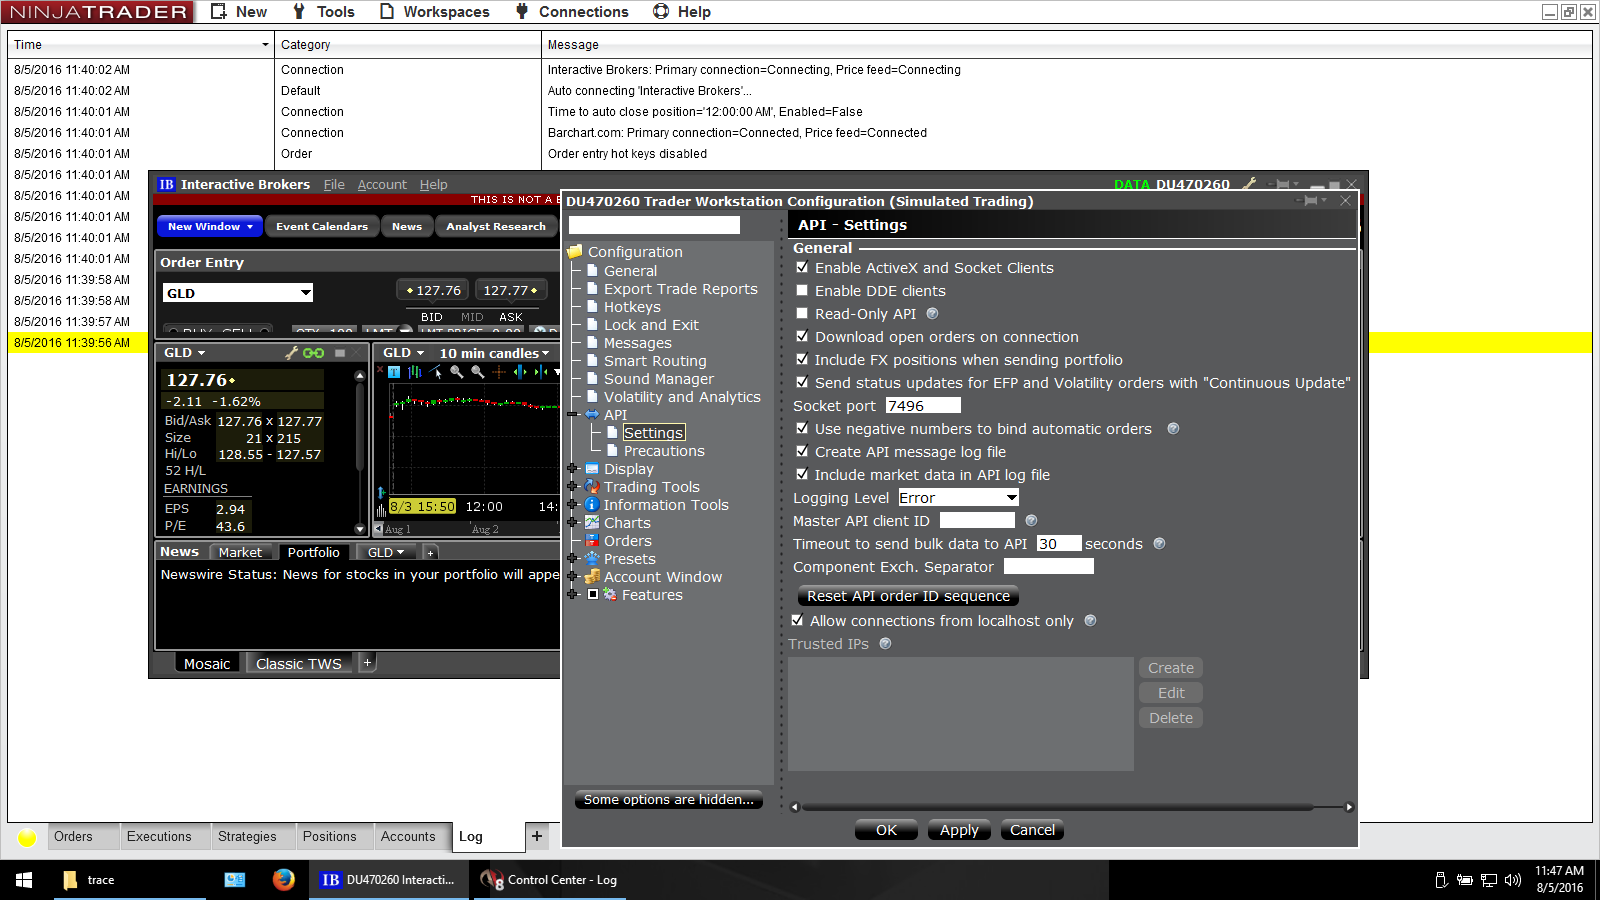The height and width of the screenshot is (900, 1600).
Task: Toggle Allow connections from localhost only
Action: [797, 620]
